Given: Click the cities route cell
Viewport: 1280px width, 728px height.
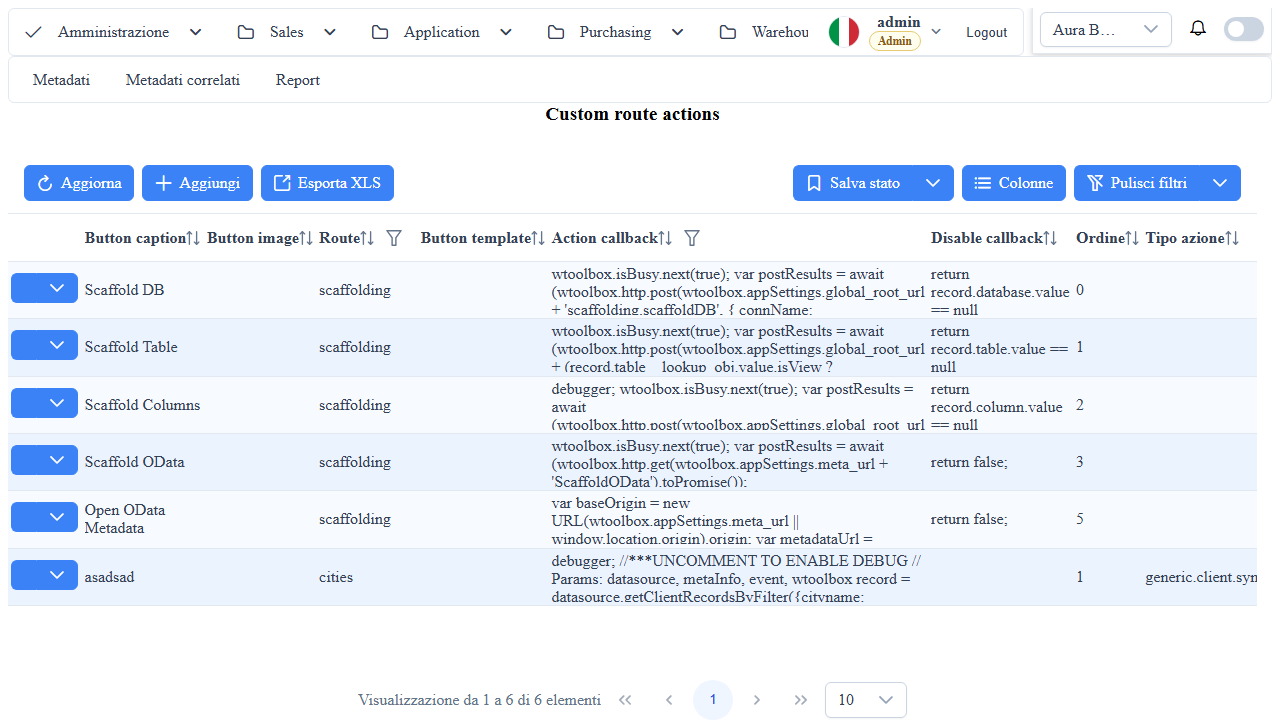Looking at the screenshot, I should (x=336, y=577).
